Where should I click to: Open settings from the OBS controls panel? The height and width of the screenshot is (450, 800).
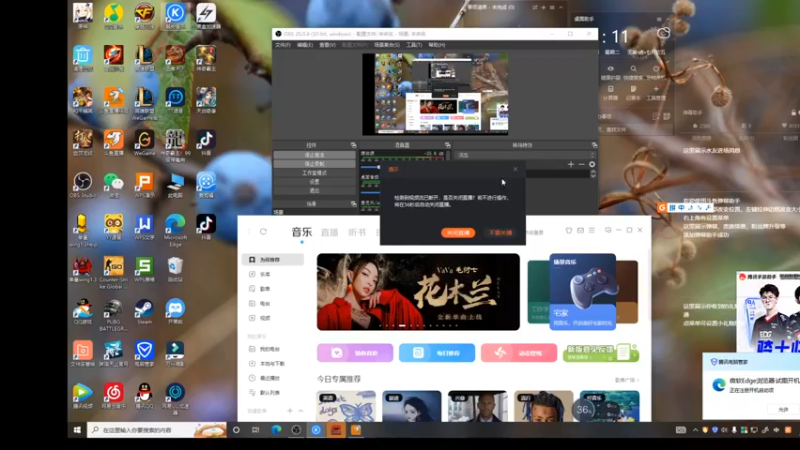(x=314, y=182)
